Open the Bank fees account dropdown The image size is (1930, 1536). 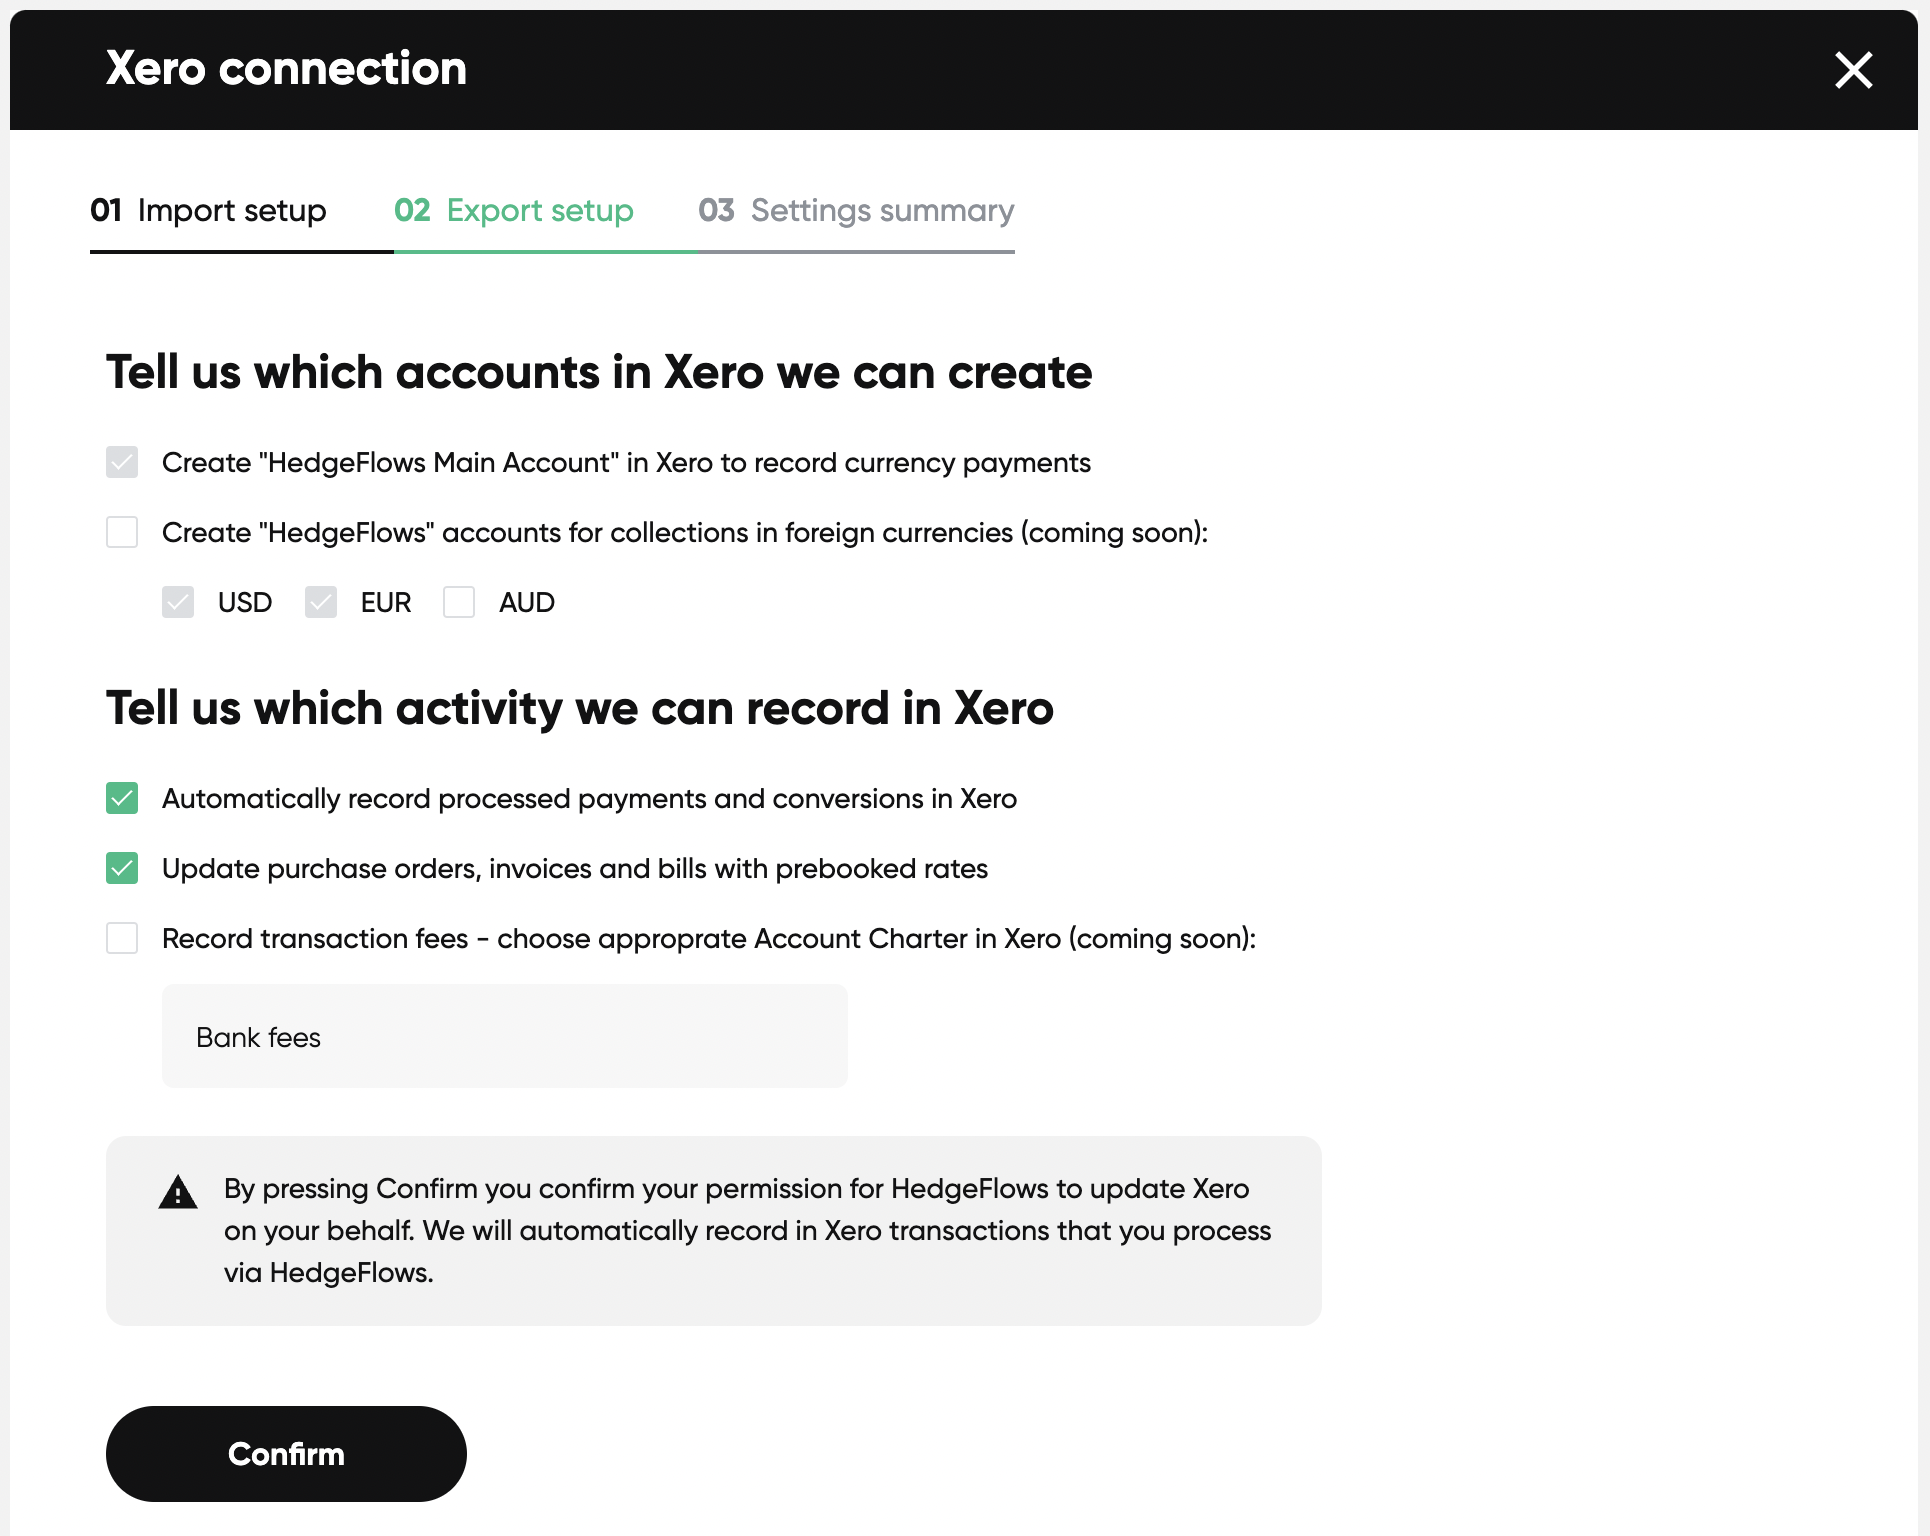[x=504, y=1036]
